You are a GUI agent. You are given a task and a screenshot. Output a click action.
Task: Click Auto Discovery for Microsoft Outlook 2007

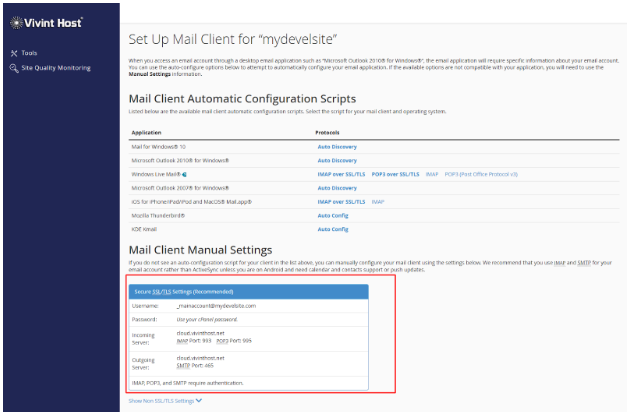(x=336, y=187)
